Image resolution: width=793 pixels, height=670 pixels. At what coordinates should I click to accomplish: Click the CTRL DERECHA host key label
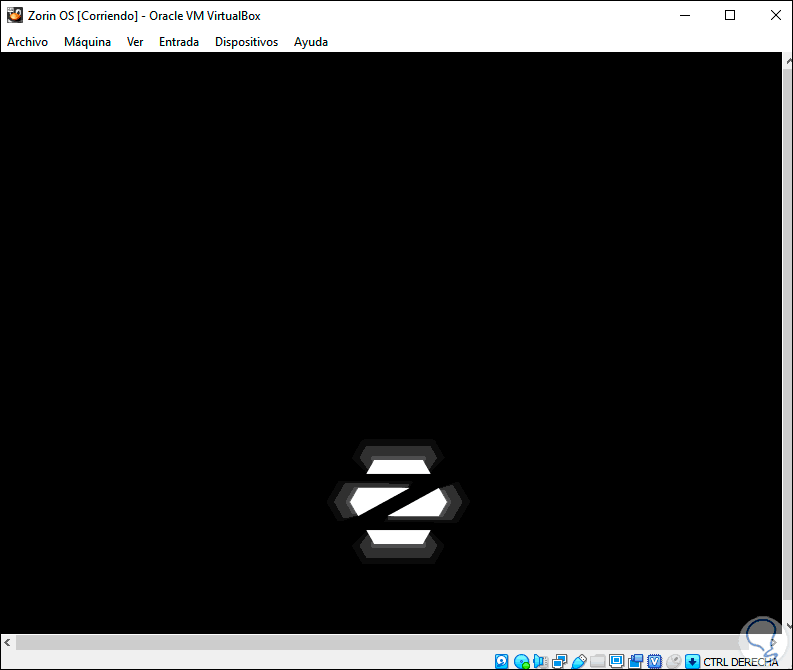tap(740, 662)
